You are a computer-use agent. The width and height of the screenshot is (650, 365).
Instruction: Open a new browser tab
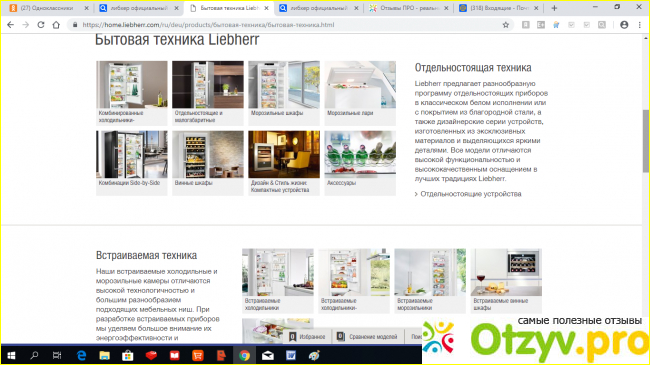tap(554, 8)
